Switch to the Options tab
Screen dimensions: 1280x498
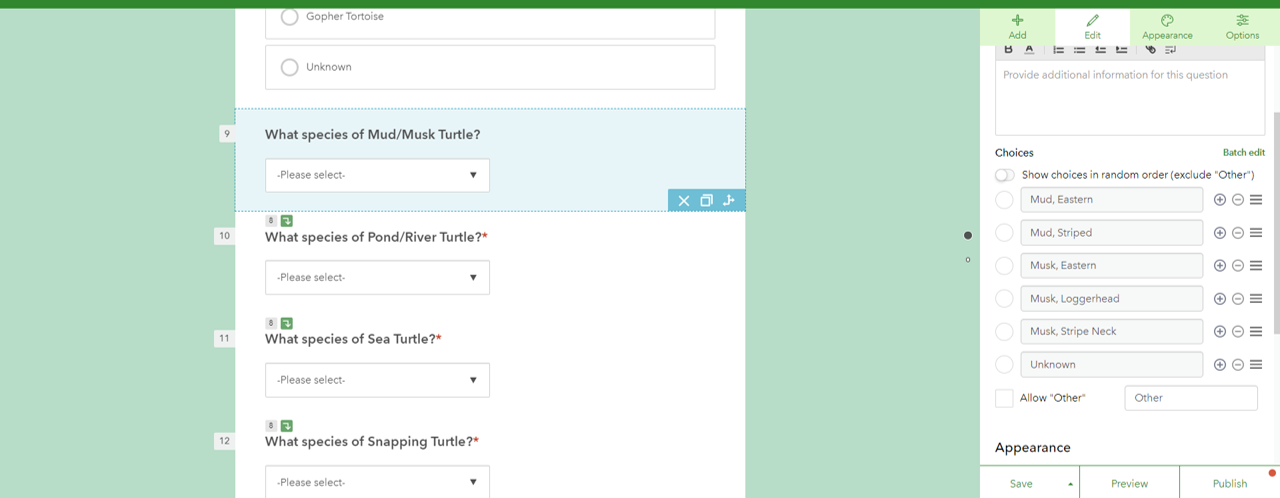[x=1242, y=27]
